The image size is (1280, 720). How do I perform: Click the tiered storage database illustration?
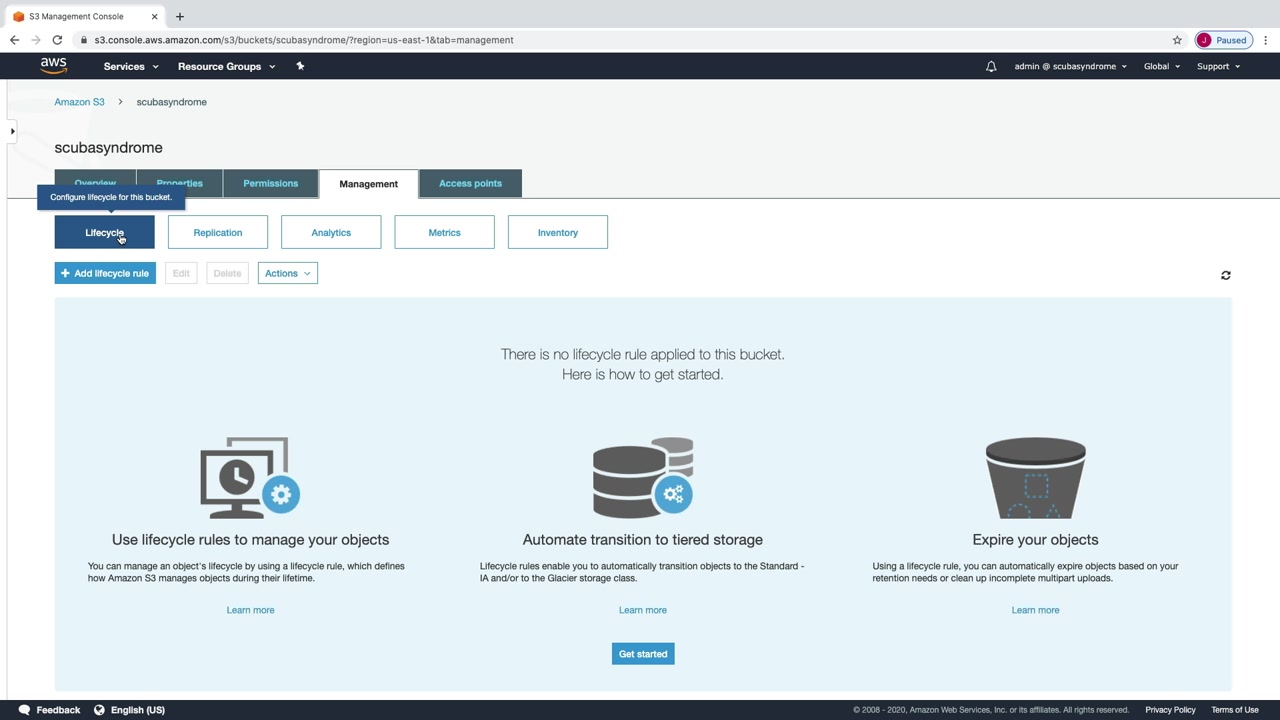(x=643, y=478)
